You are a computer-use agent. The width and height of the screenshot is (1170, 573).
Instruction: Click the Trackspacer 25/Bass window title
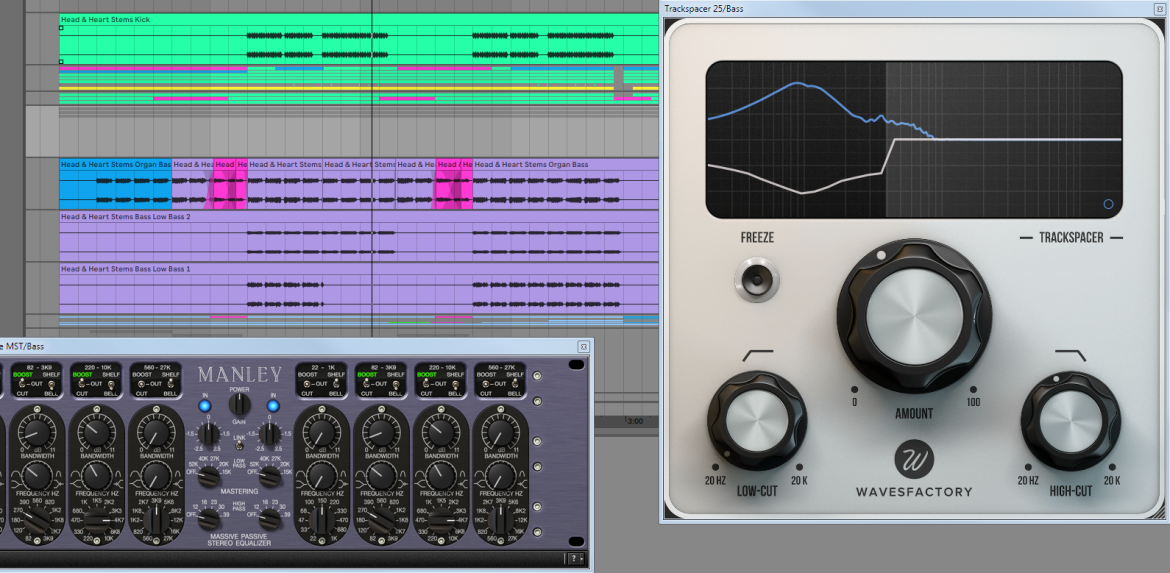coord(703,8)
